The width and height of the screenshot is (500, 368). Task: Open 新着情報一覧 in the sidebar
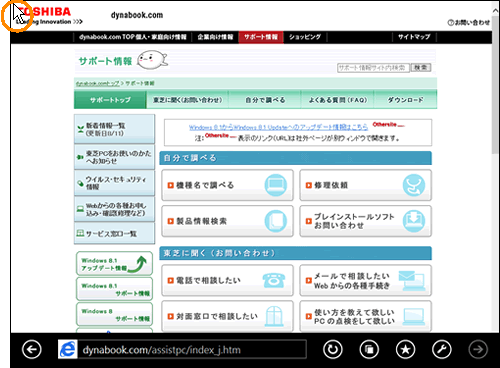click(114, 129)
